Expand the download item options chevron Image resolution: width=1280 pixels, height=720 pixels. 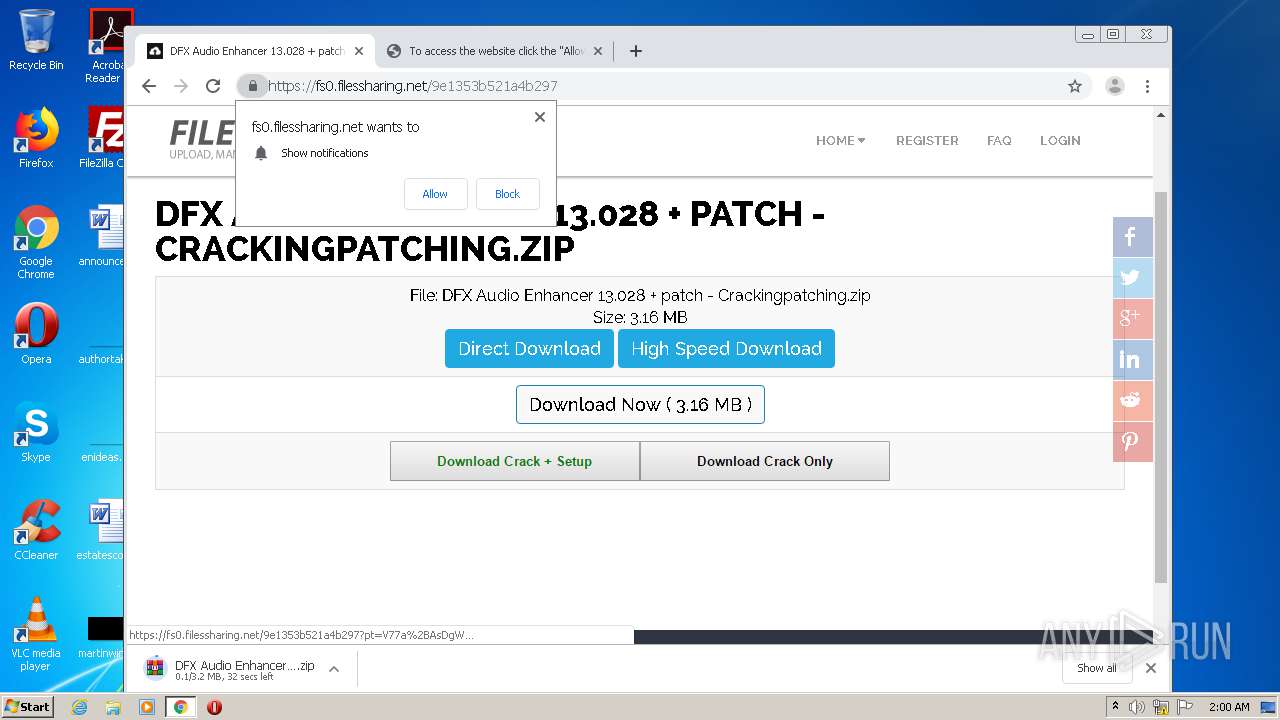334,669
